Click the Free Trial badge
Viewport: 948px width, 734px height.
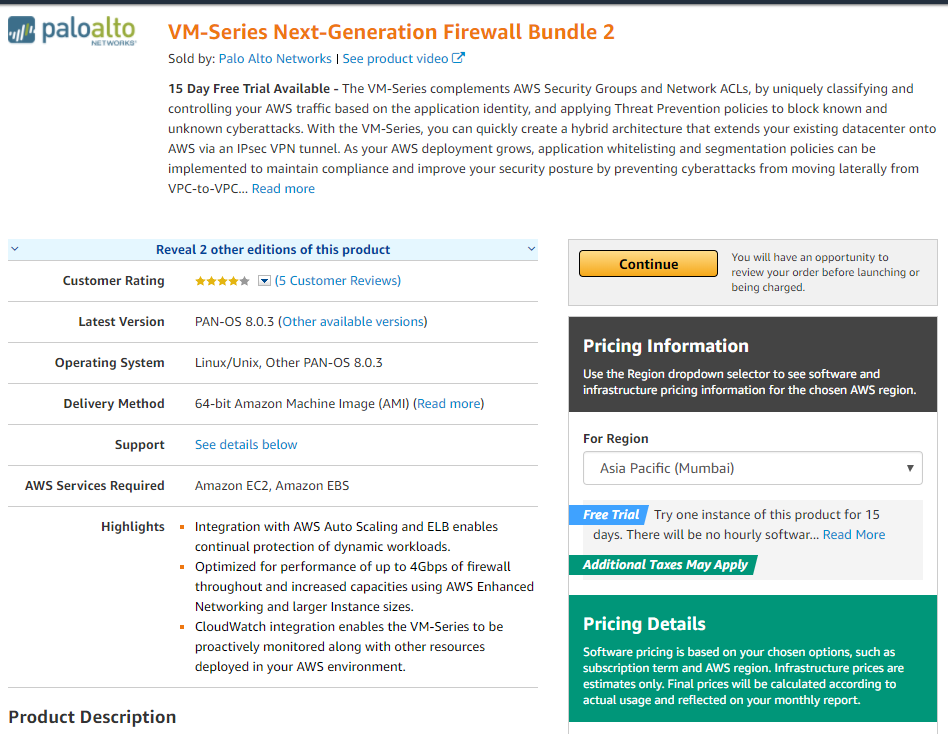coord(610,515)
